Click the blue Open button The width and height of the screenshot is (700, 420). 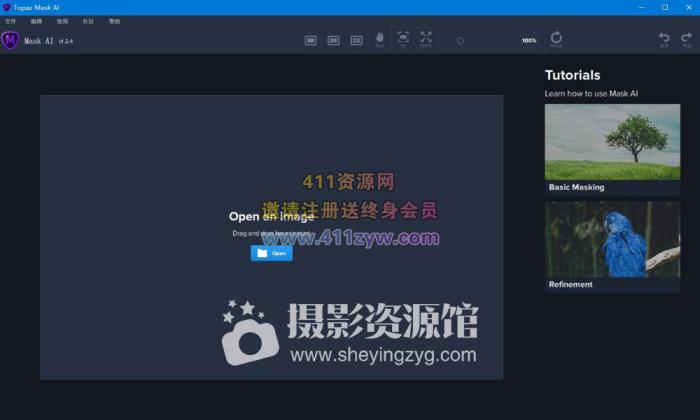[x=271, y=253]
